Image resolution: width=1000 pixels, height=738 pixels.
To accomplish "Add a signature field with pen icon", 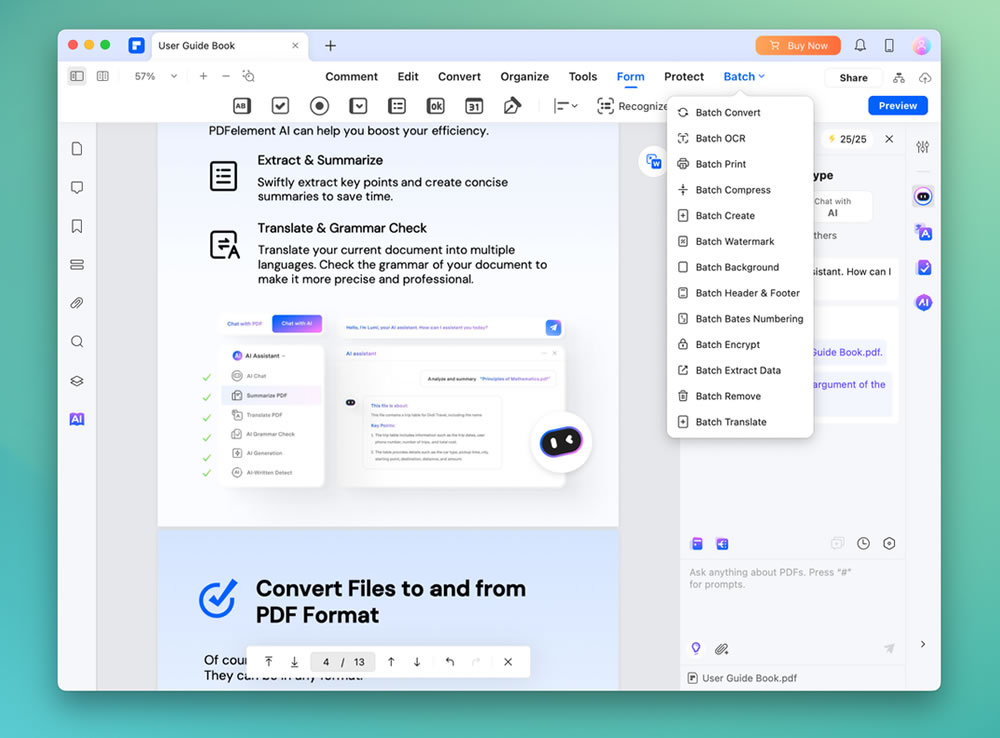I will point(512,106).
